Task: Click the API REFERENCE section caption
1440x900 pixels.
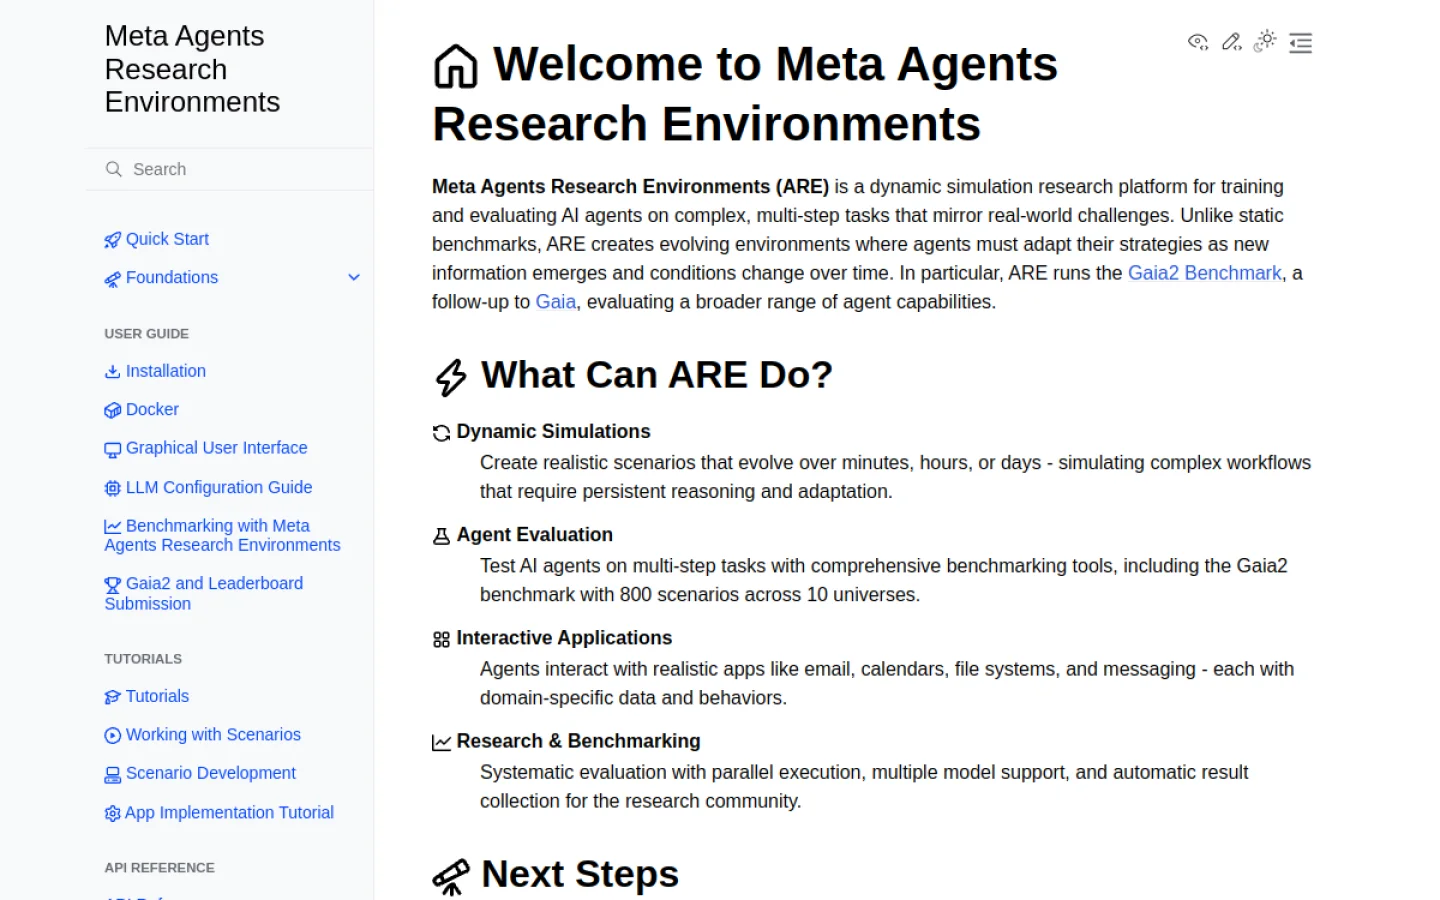Action: coord(159,868)
